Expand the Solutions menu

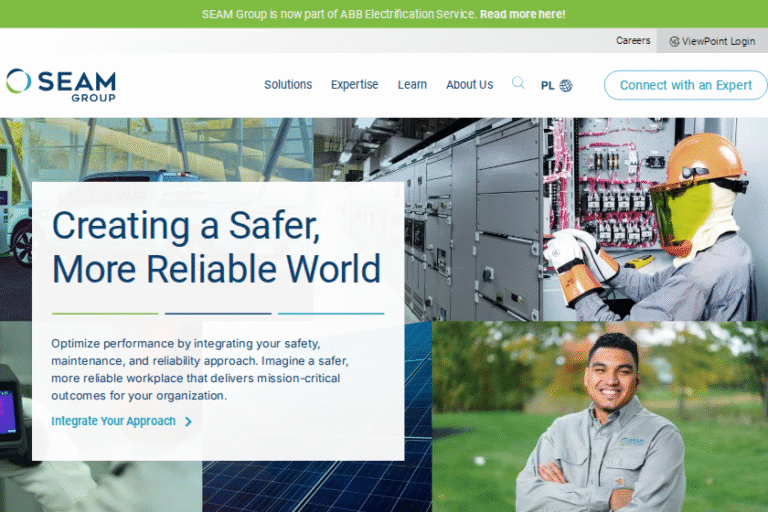pos(288,85)
